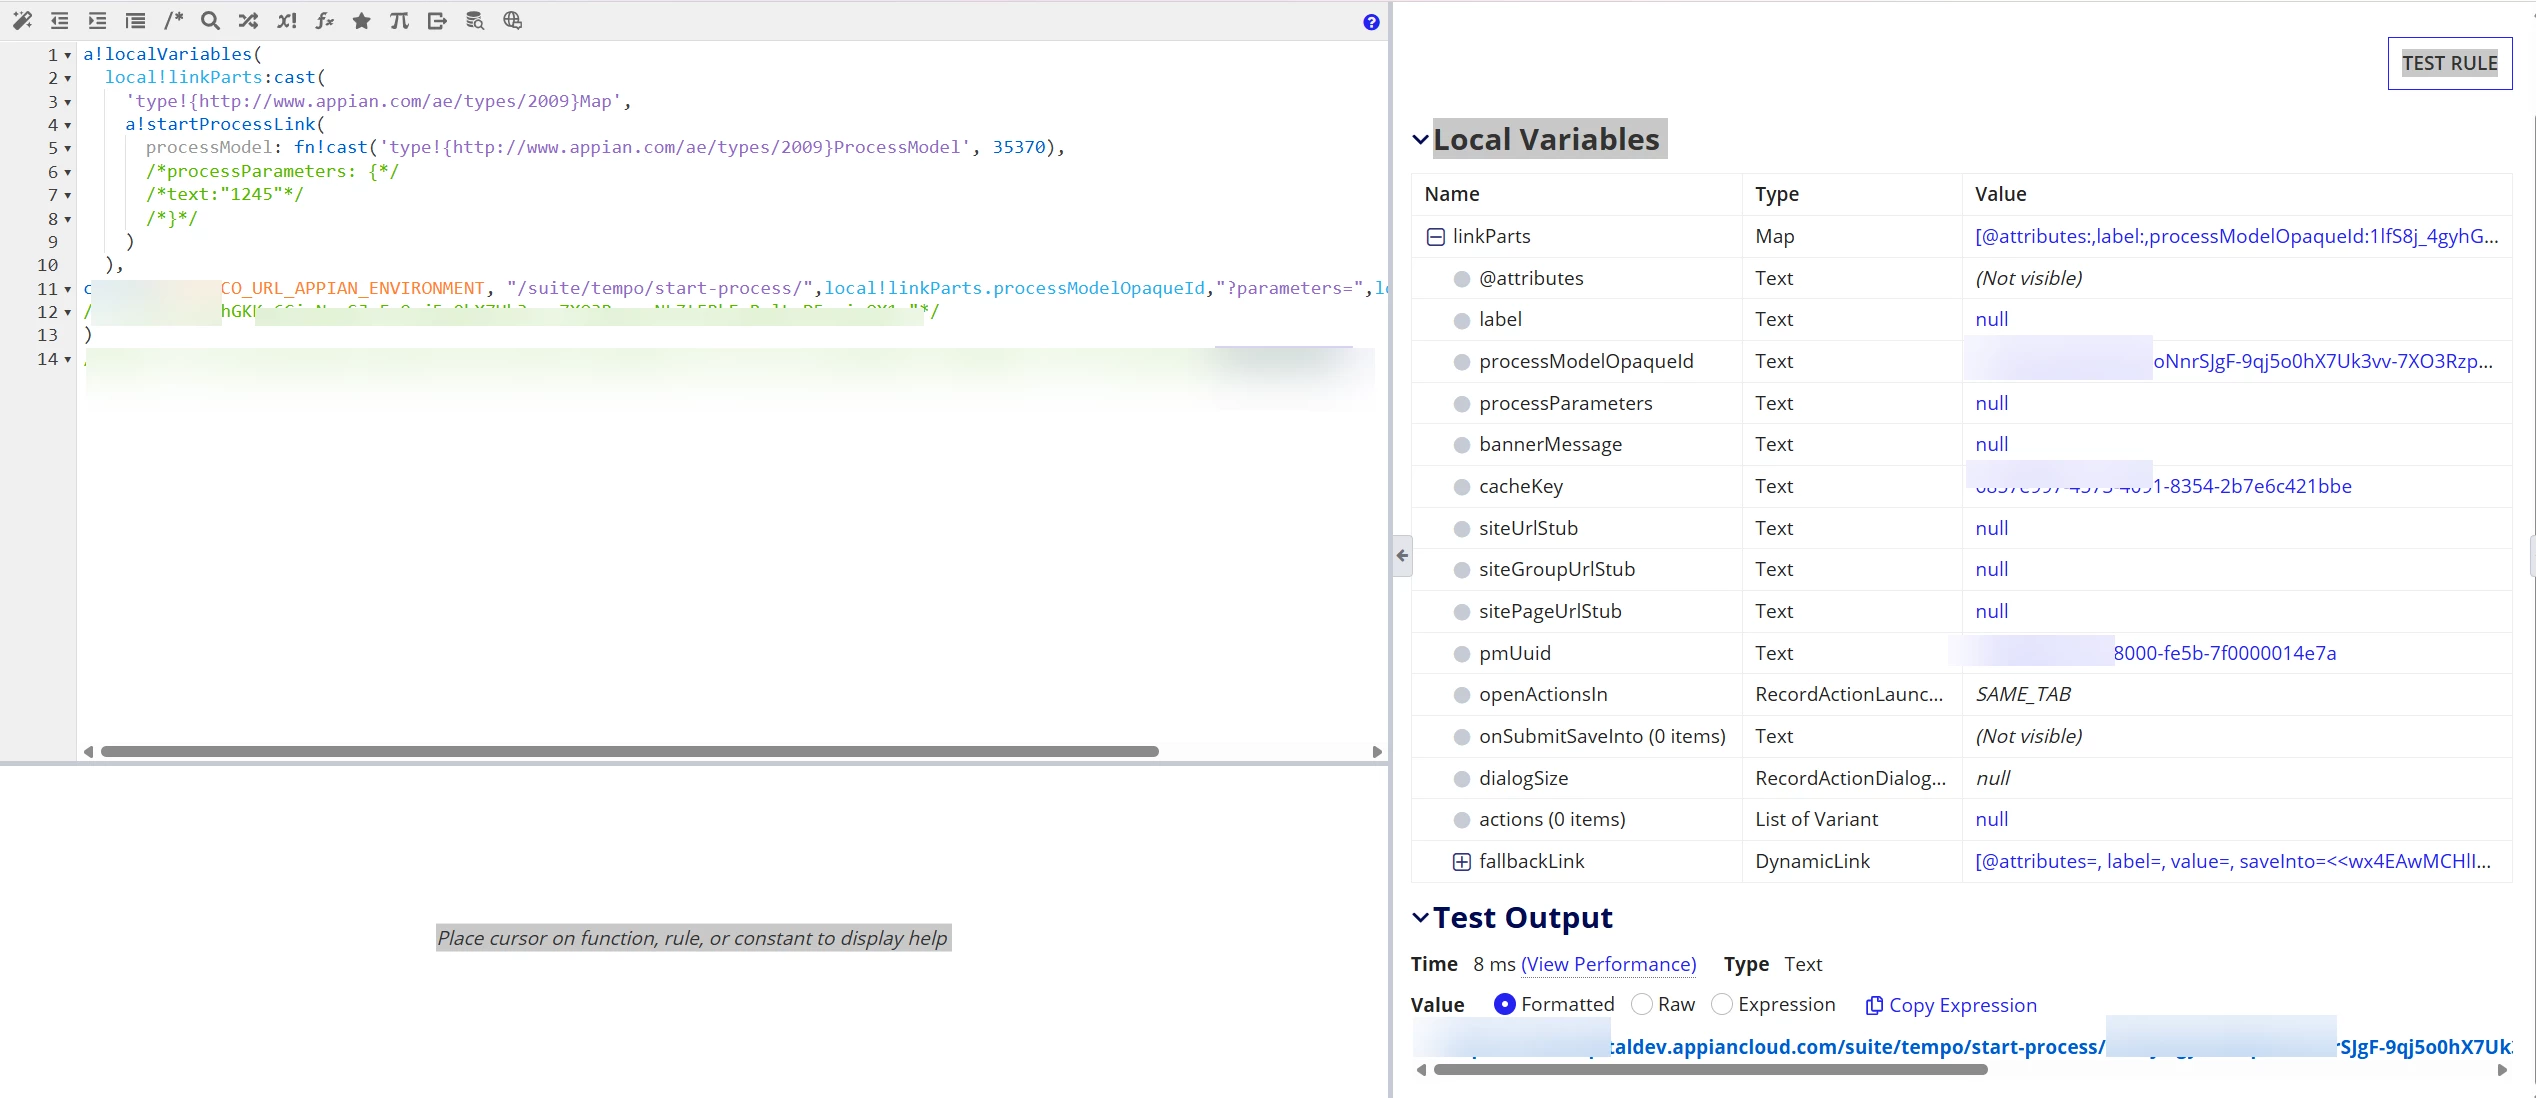This screenshot has height=1098, width=2536.
Task: Click the processParameters variable name
Action: 1565,403
